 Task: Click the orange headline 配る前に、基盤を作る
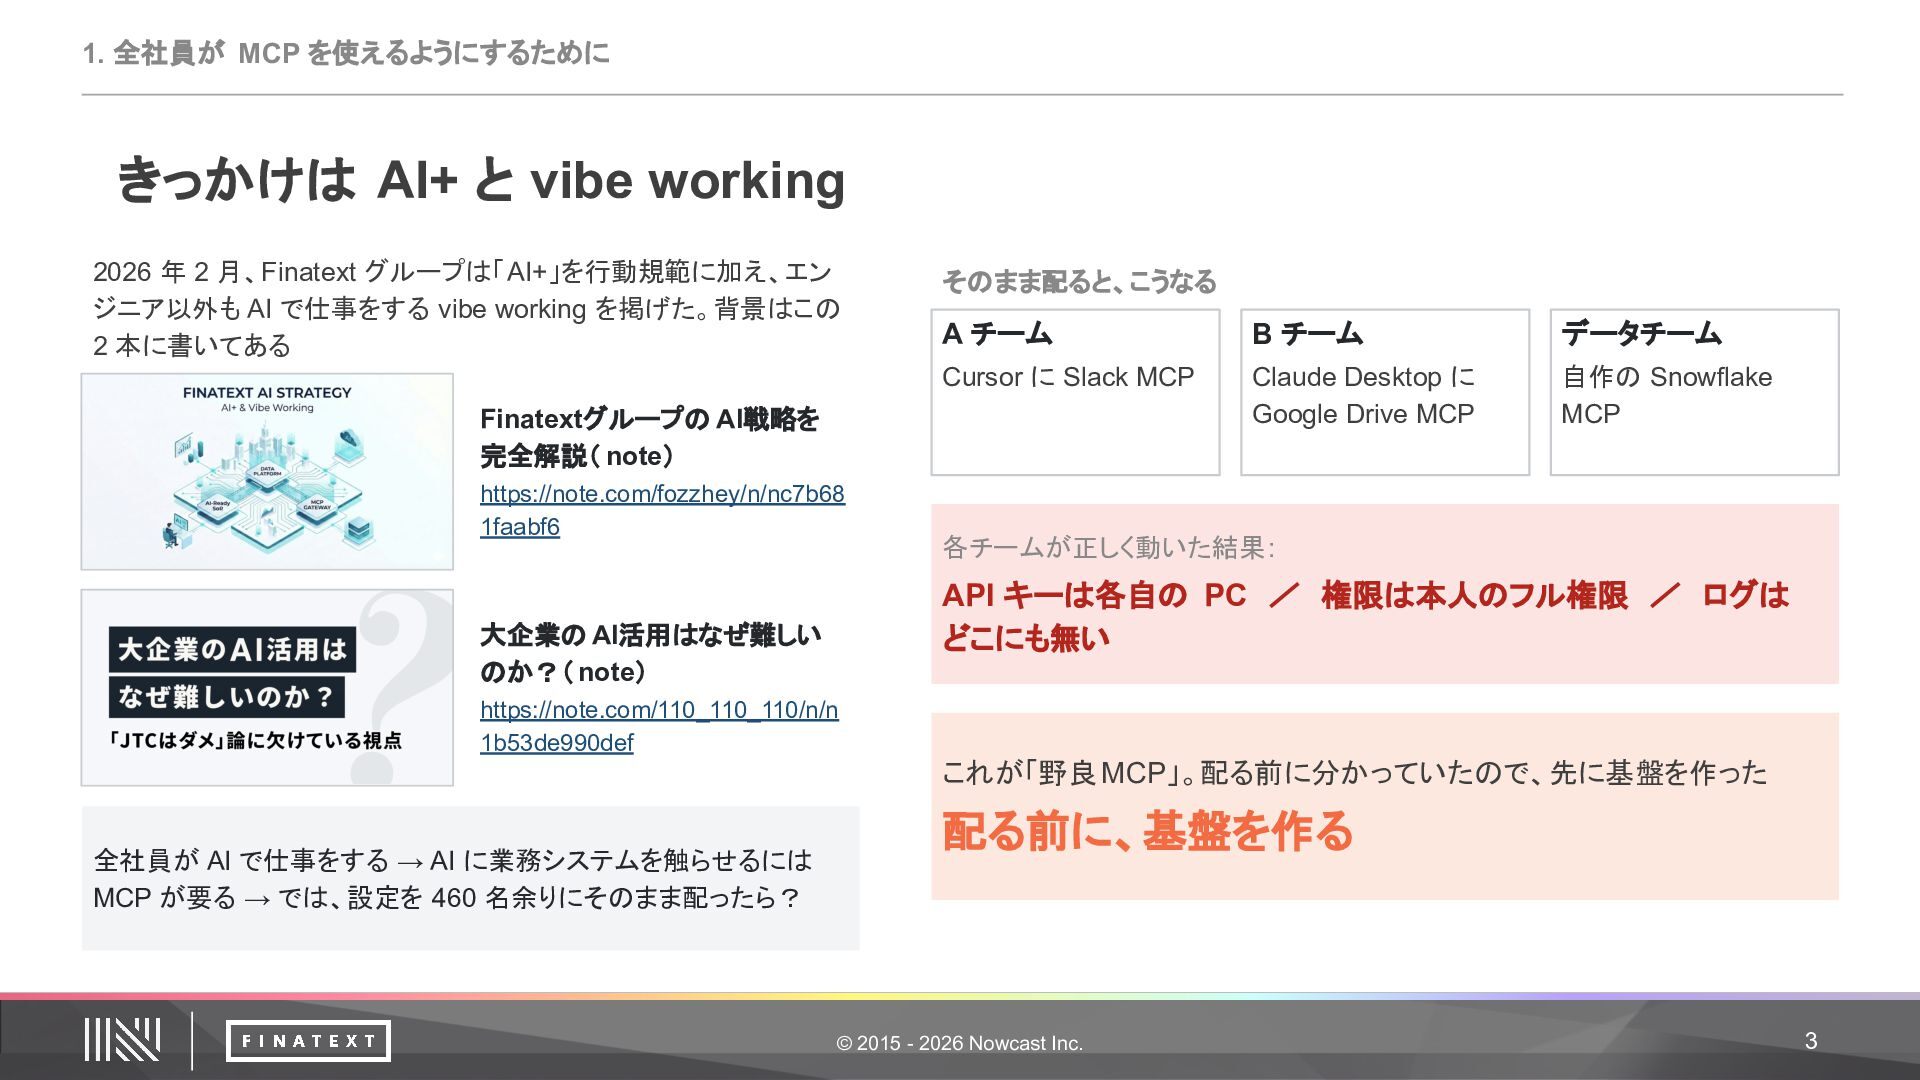1147,831
